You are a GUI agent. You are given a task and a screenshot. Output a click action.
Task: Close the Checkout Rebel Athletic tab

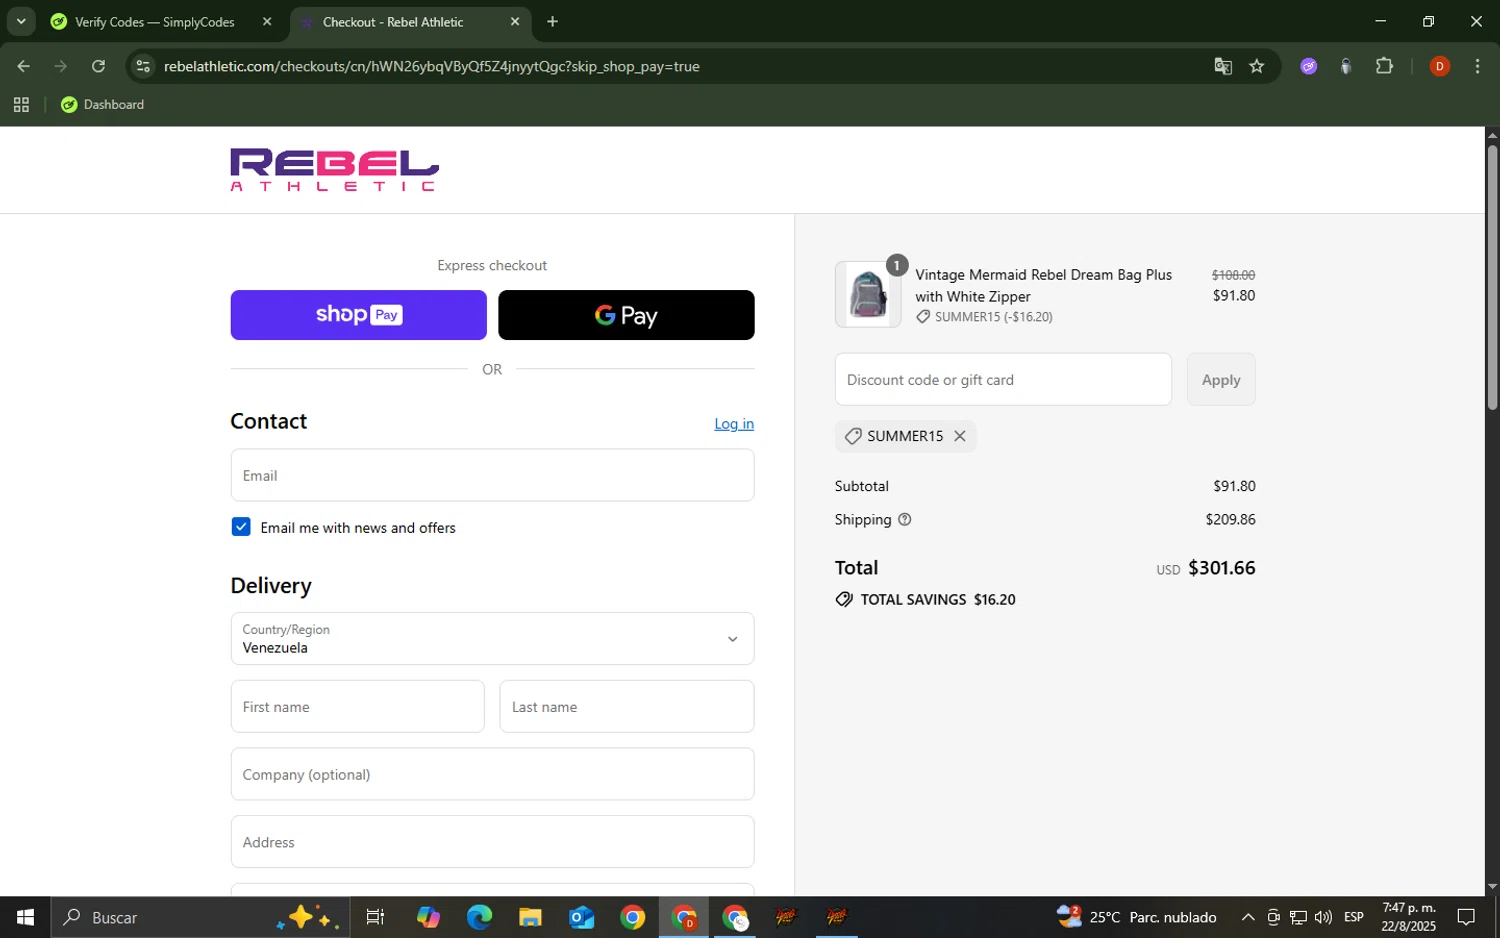[x=515, y=22]
